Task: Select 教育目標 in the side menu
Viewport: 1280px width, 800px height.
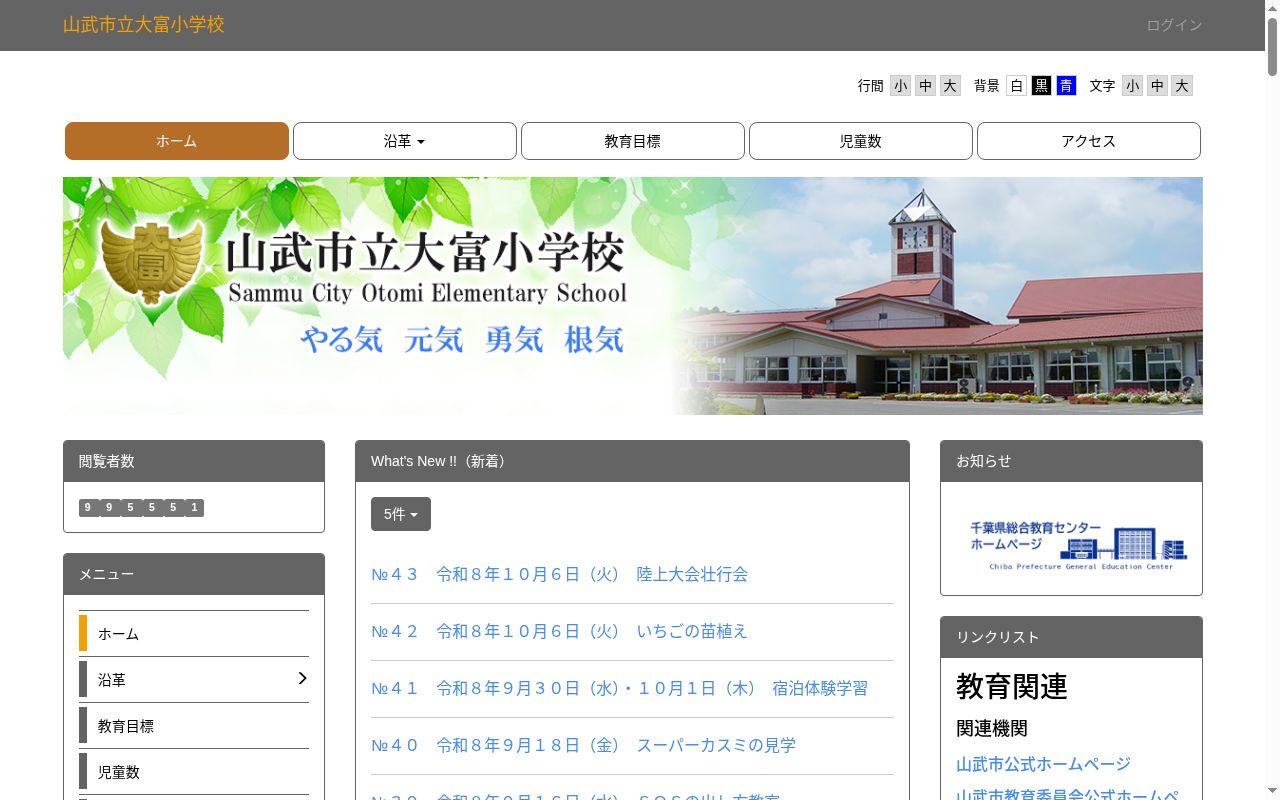Action: pyautogui.click(x=194, y=726)
